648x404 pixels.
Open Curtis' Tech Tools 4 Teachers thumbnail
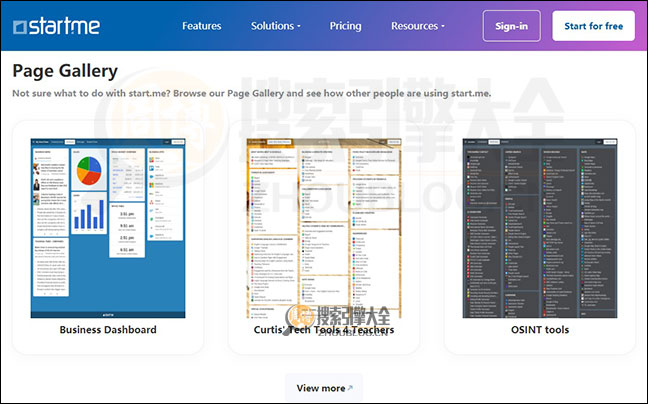[323, 228]
